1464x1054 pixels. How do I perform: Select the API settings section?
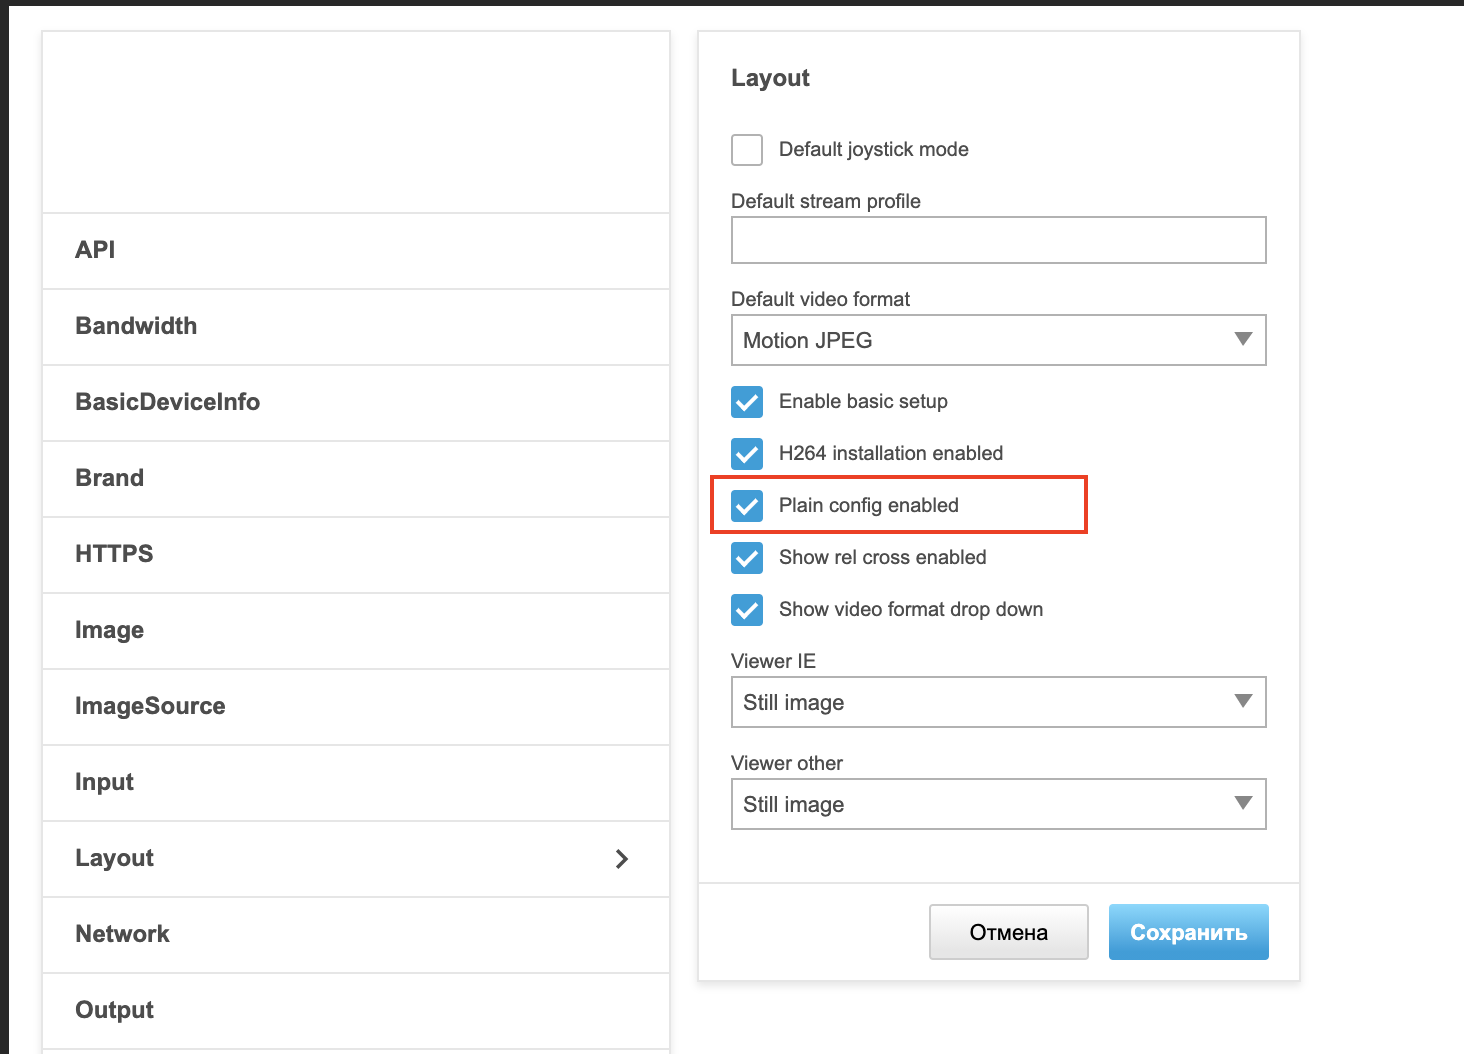[355, 250]
